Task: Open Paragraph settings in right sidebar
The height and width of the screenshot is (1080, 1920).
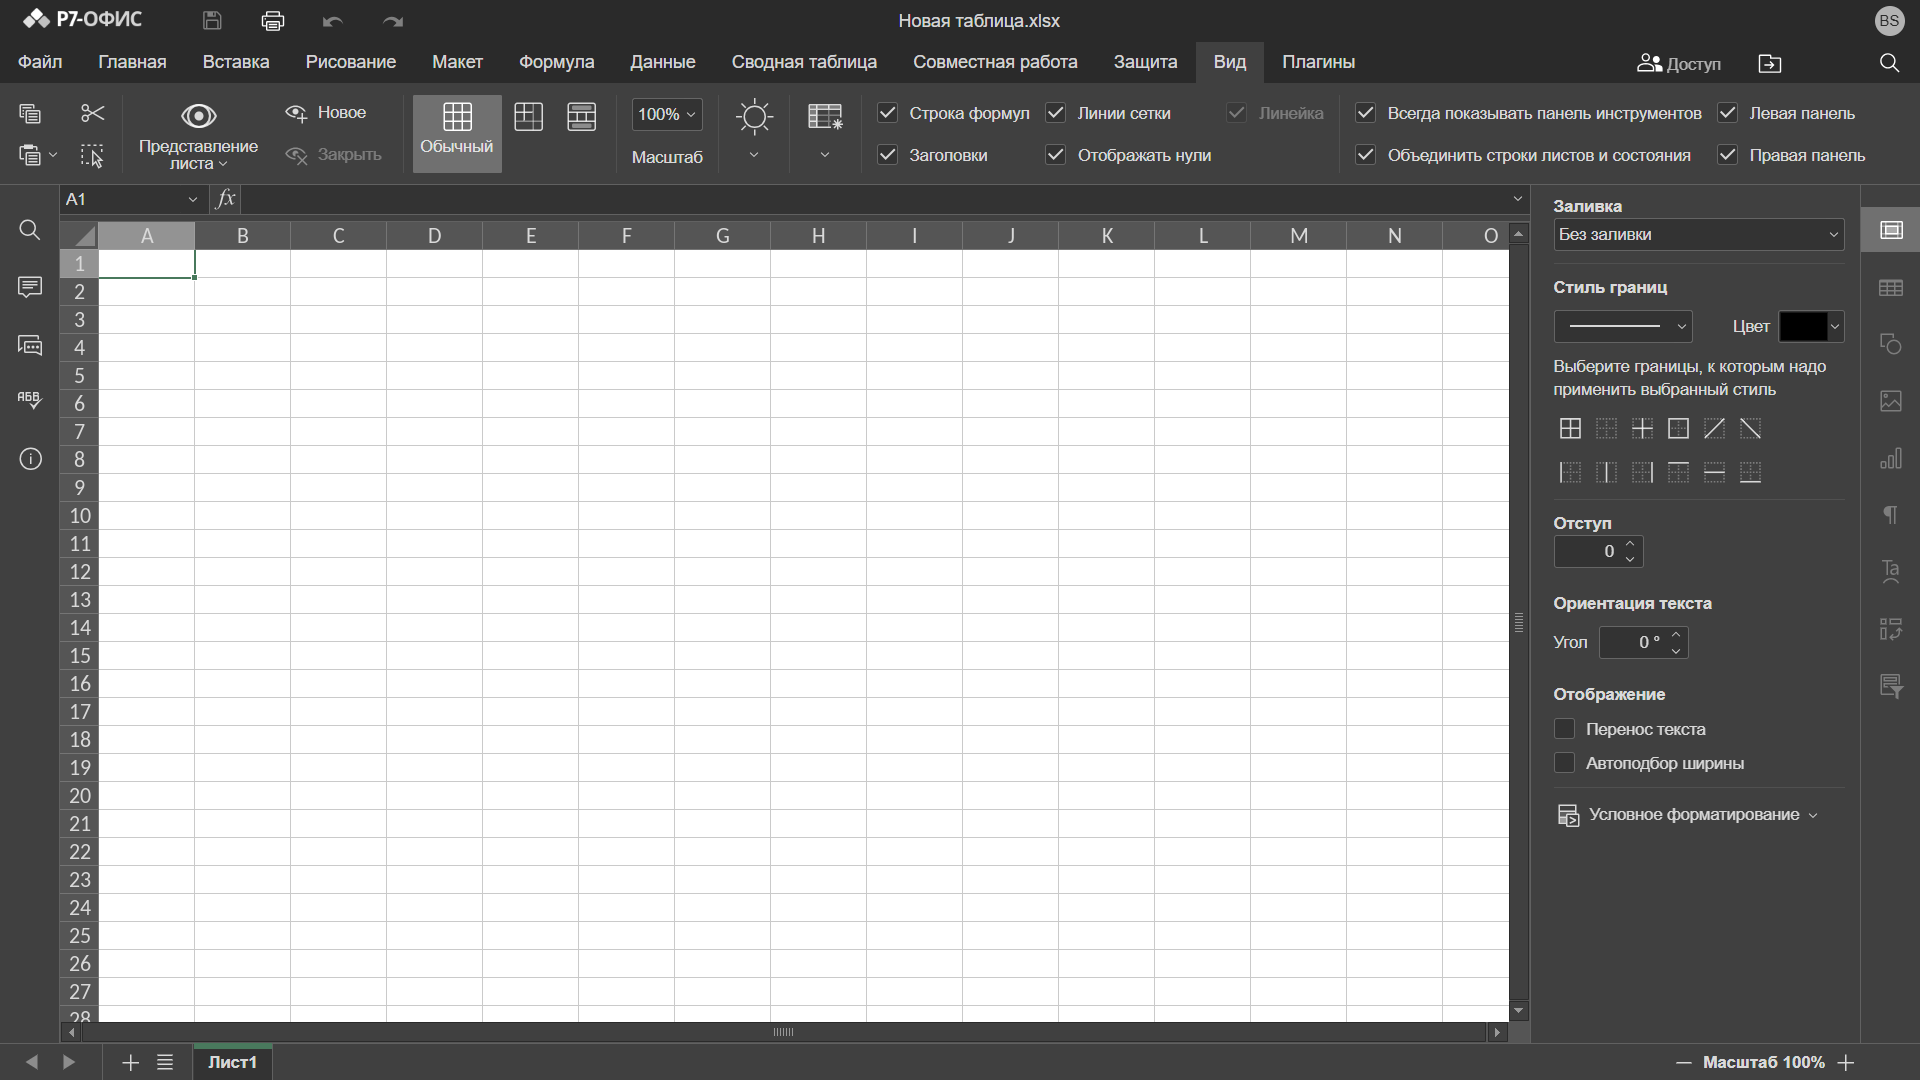Action: [1891, 515]
